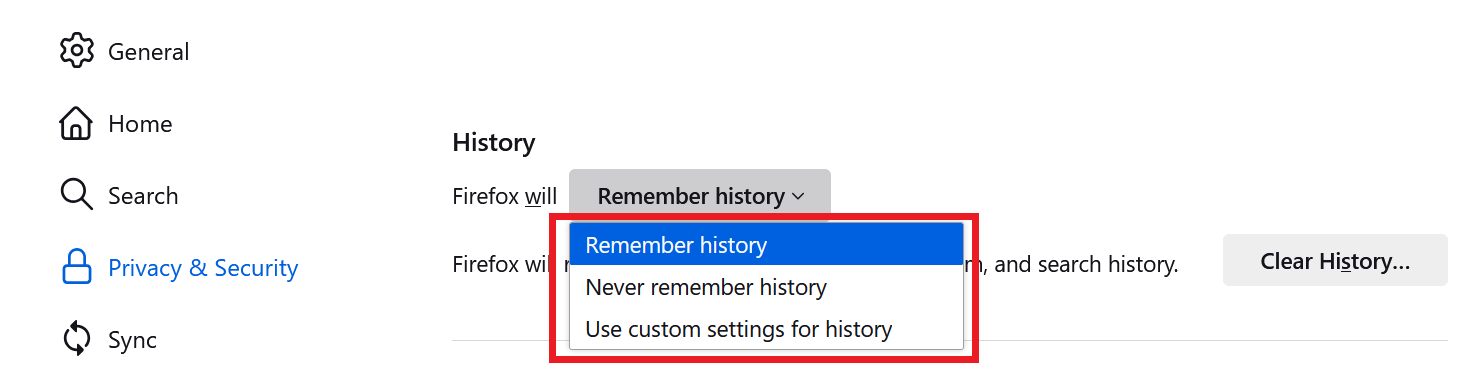The image size is (1465, 387).
Task: Click the "and search history." description text
Action: click(1084, 264)
